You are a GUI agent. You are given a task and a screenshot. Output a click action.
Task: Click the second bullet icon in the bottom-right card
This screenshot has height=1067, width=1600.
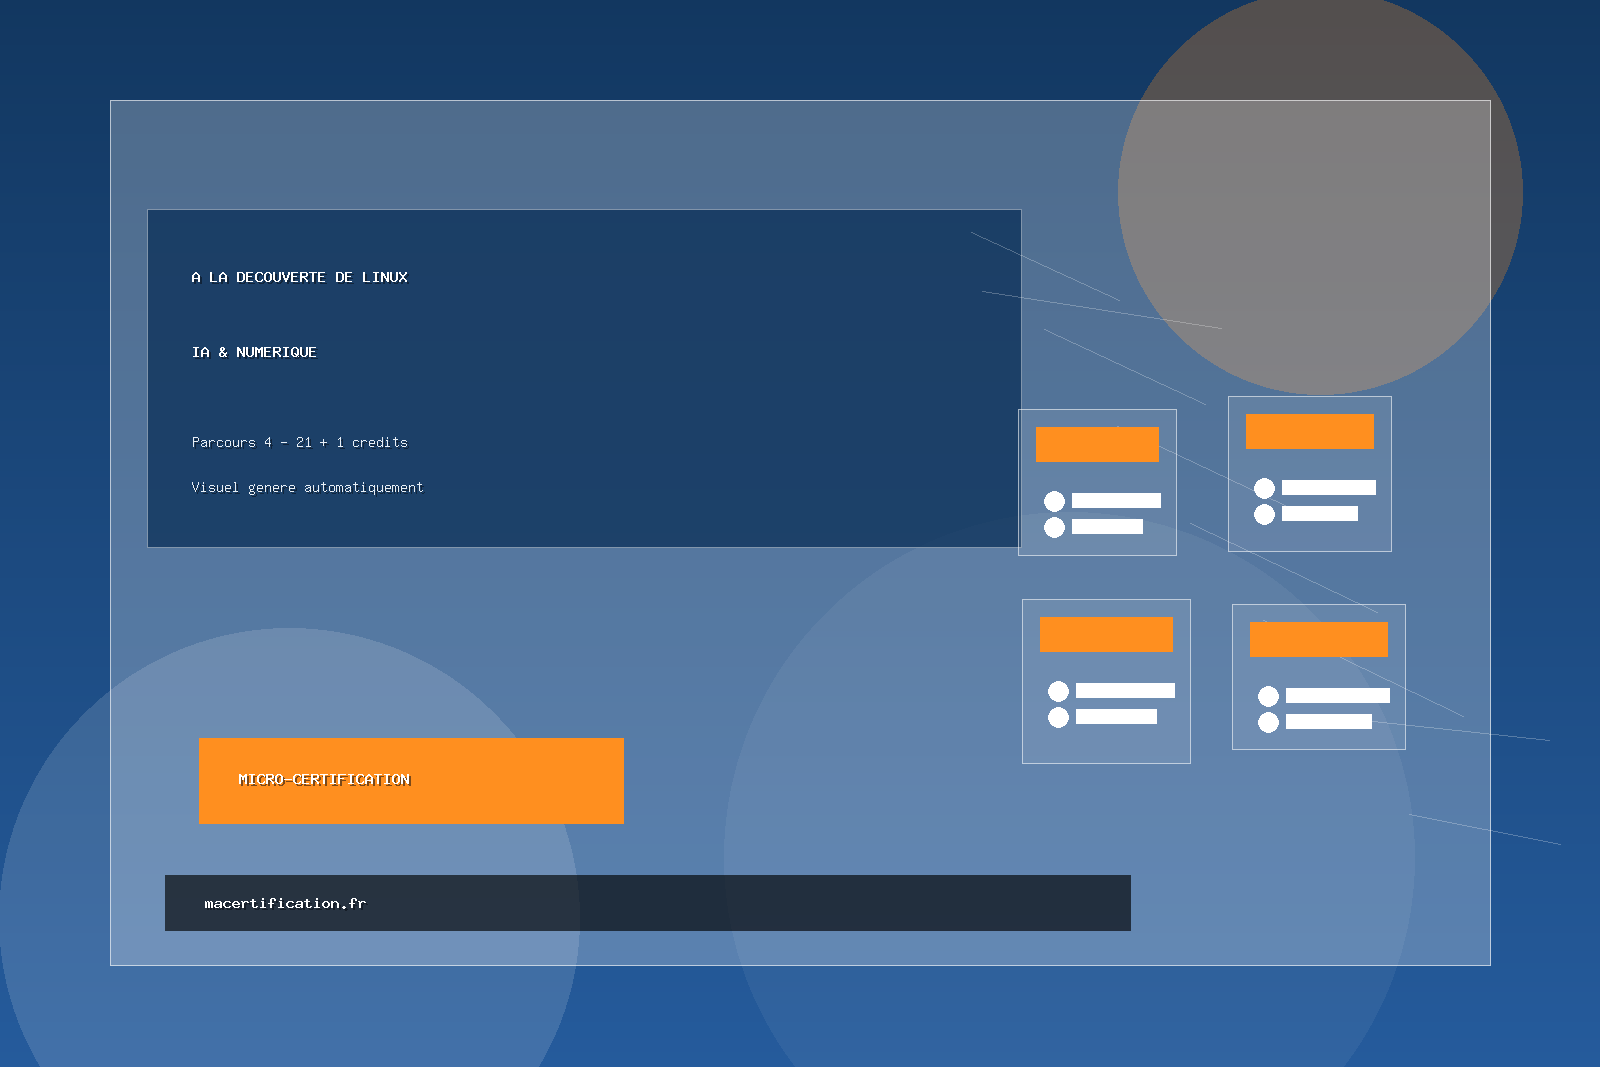click(x=1268, y=724)
